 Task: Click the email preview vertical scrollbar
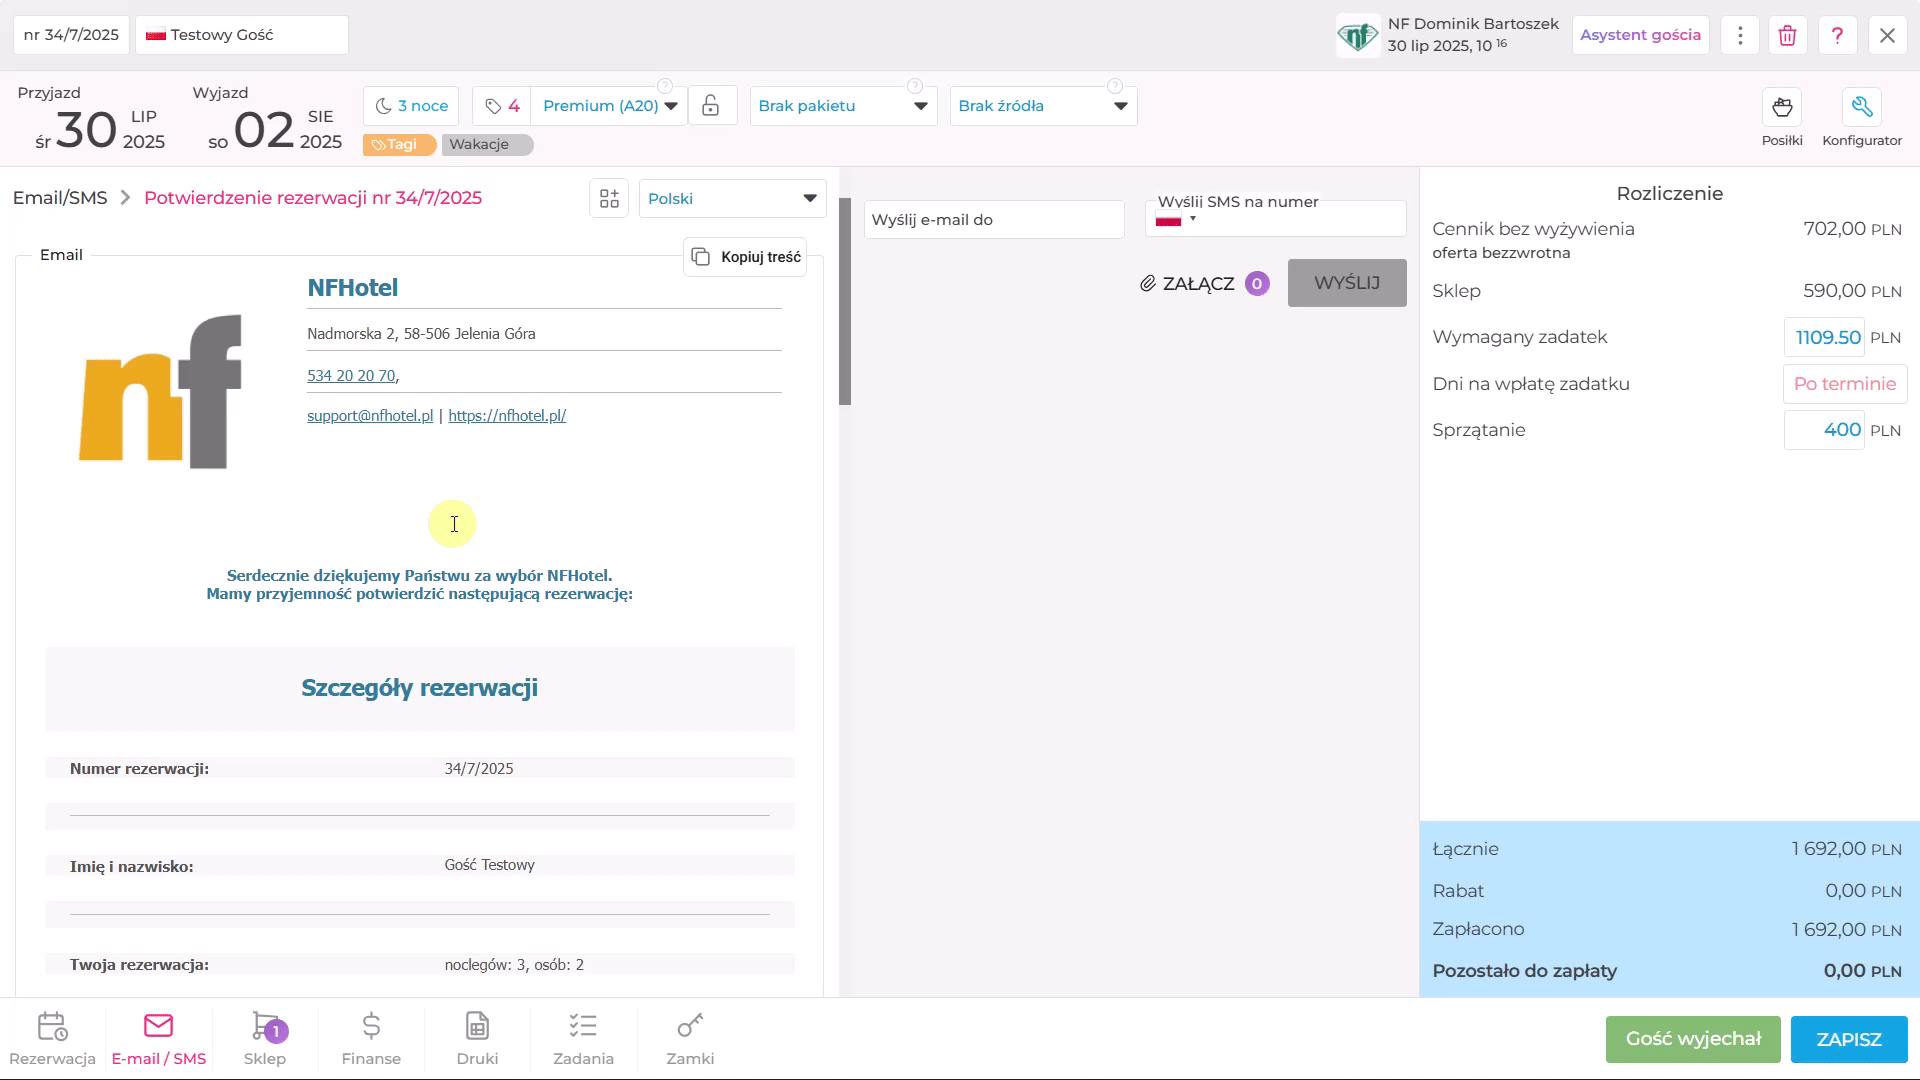pos(845,301)
